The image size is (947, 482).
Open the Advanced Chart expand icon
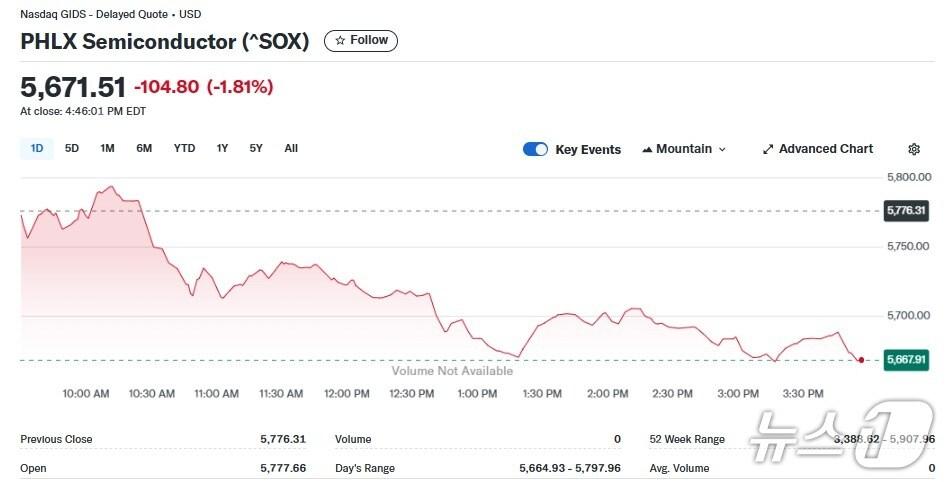(x=768, y=149)
